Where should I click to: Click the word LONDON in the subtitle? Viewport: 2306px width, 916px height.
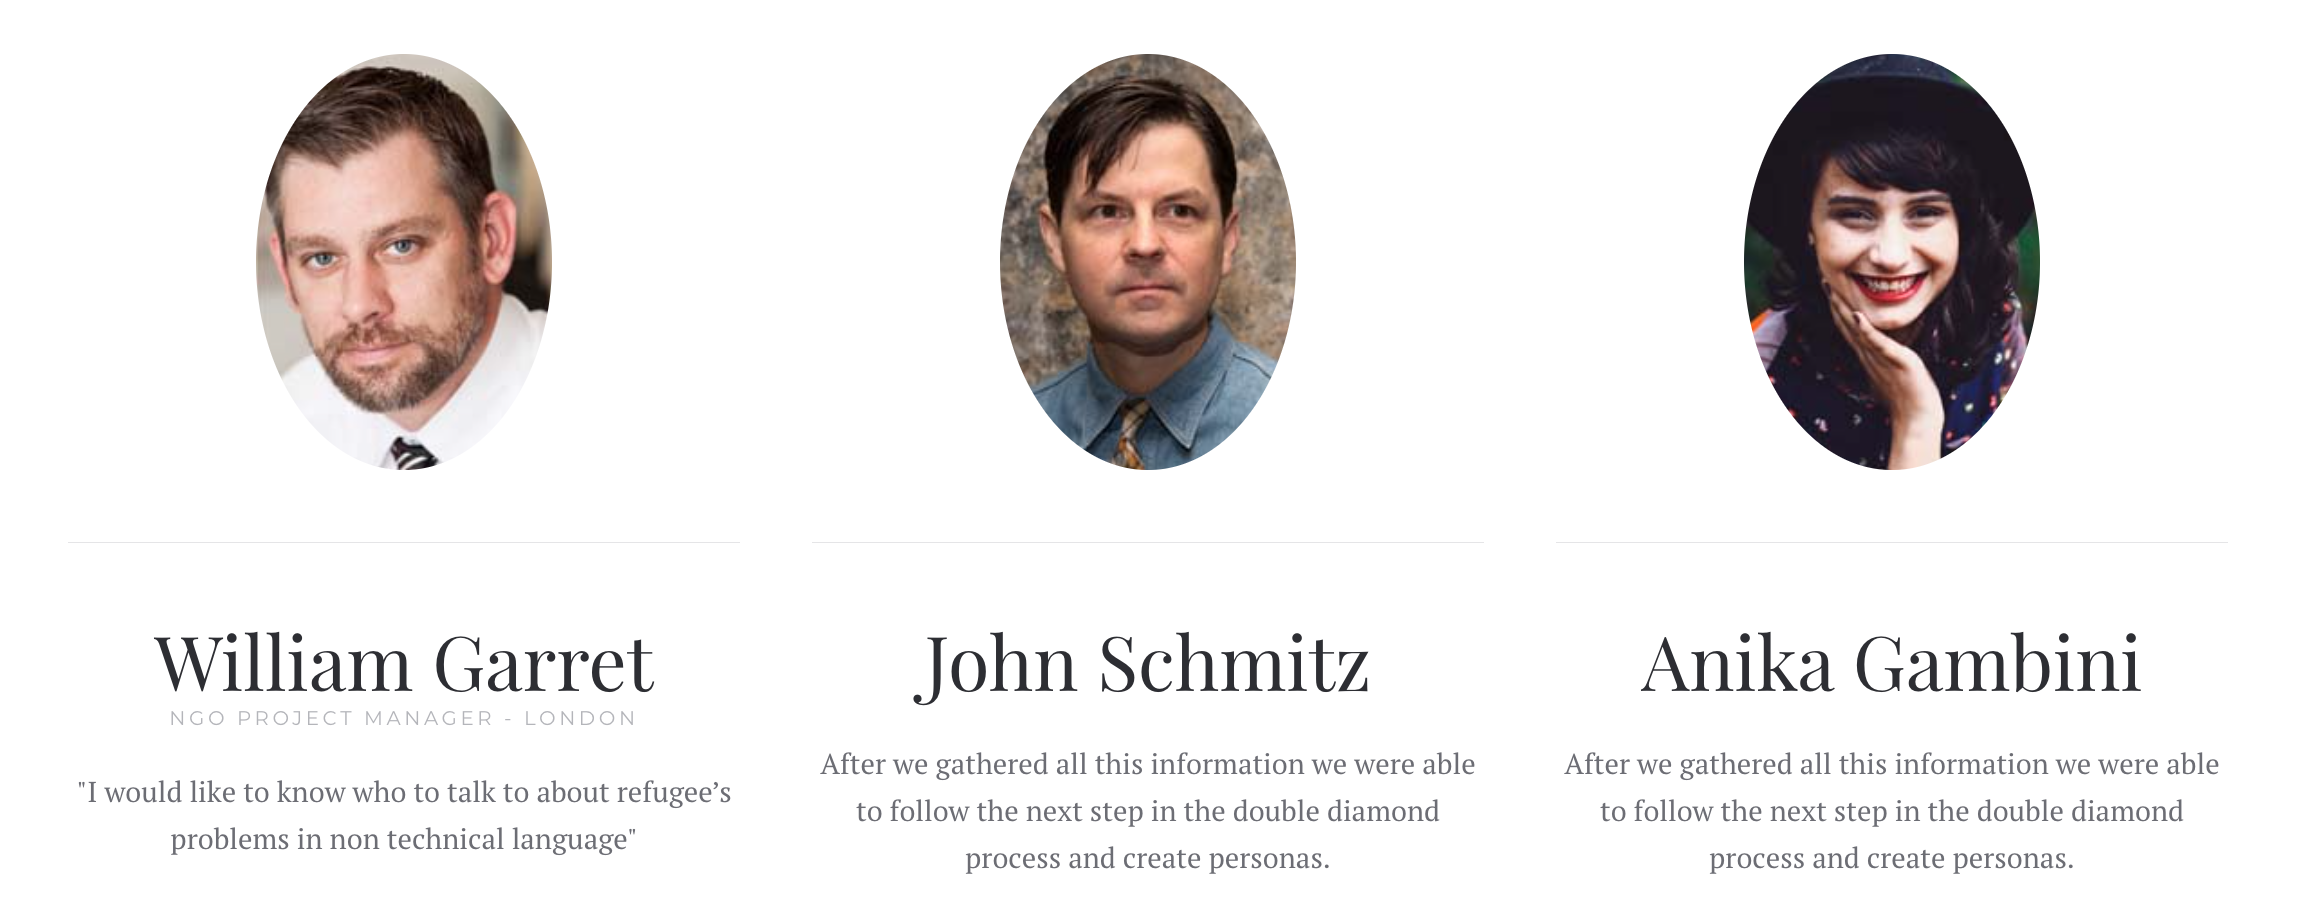(581, 718)
